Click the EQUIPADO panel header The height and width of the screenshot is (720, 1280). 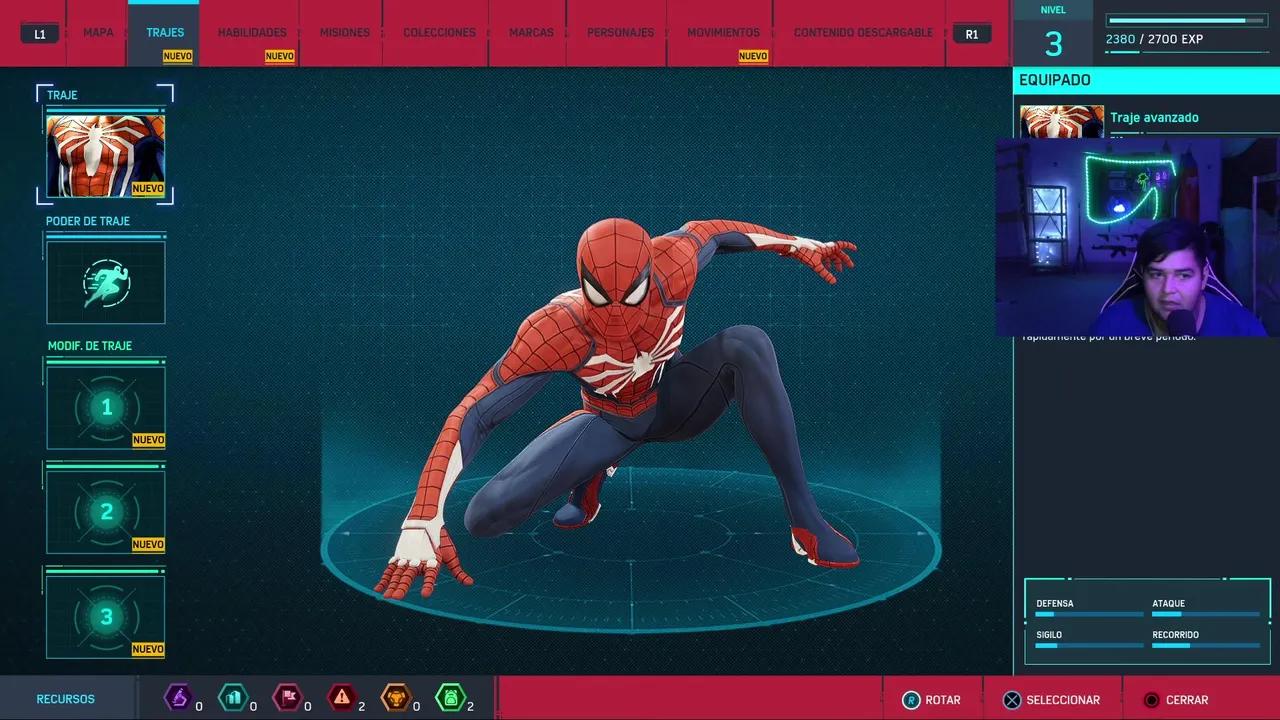[1146, 80]
